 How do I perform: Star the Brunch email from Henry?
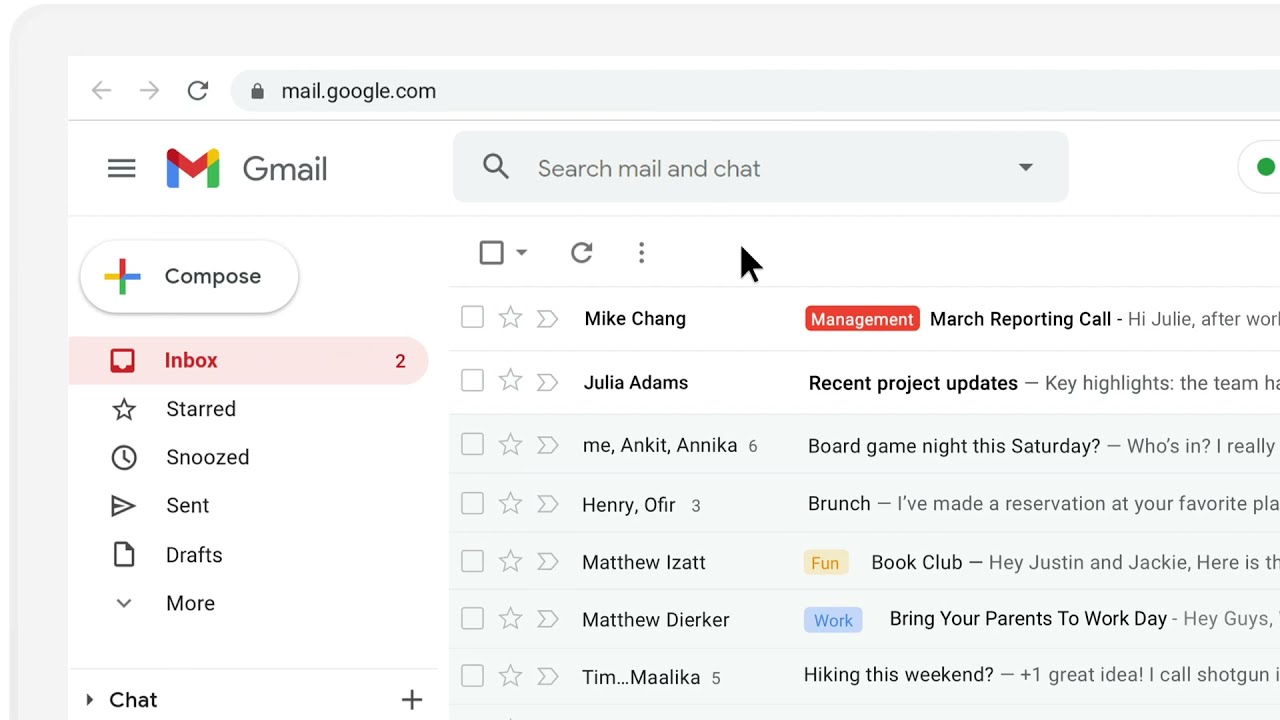(x=510, y=503)
